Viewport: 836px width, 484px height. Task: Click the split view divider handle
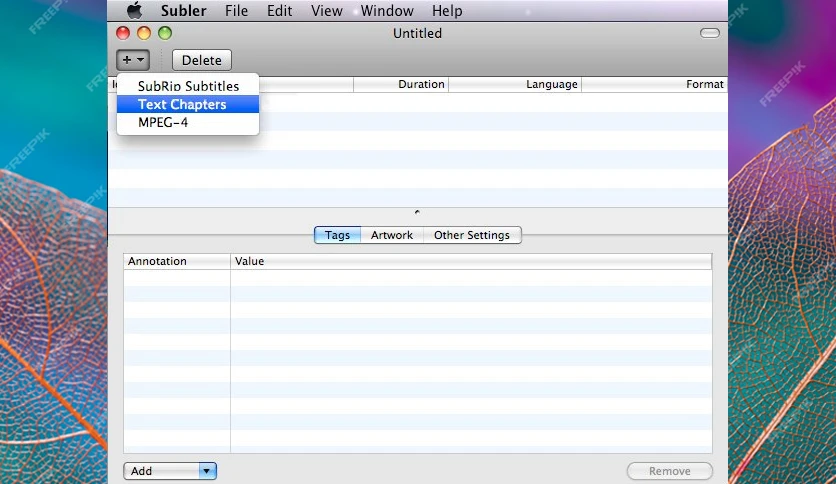tap(417, 212)
